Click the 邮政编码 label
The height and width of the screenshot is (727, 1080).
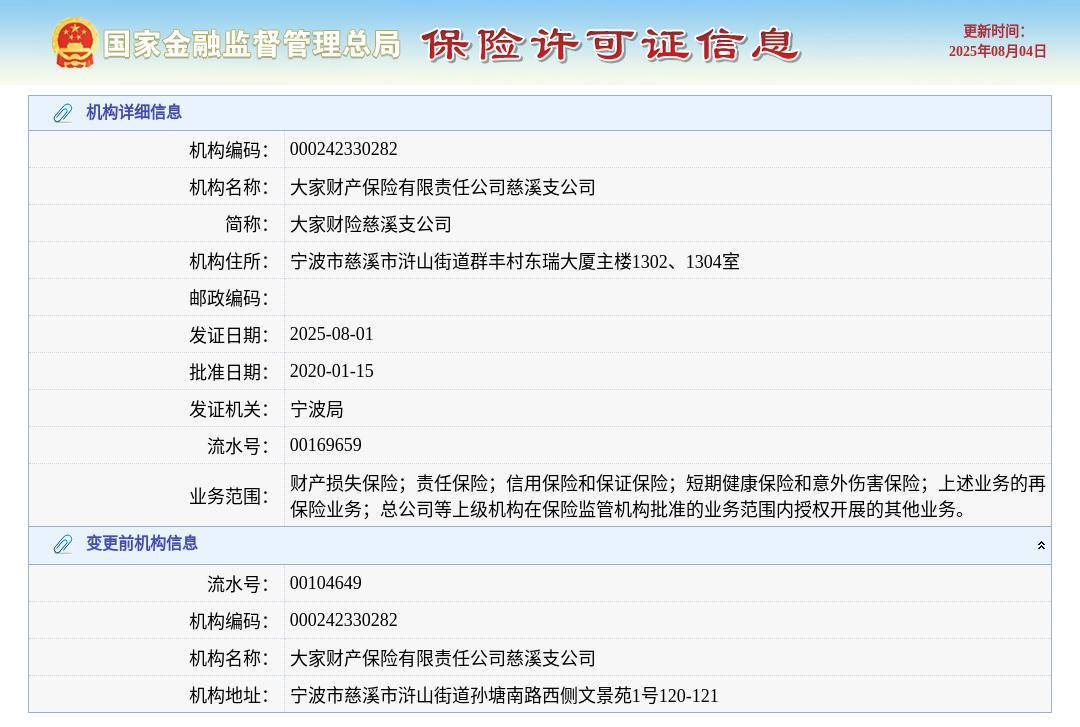[229, 298]
